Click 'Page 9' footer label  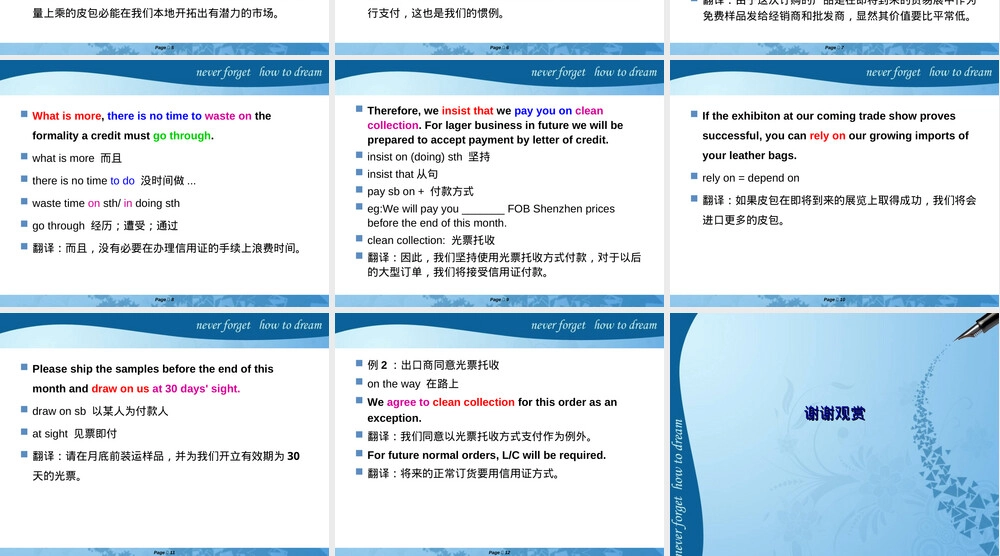tap(499, 300)
